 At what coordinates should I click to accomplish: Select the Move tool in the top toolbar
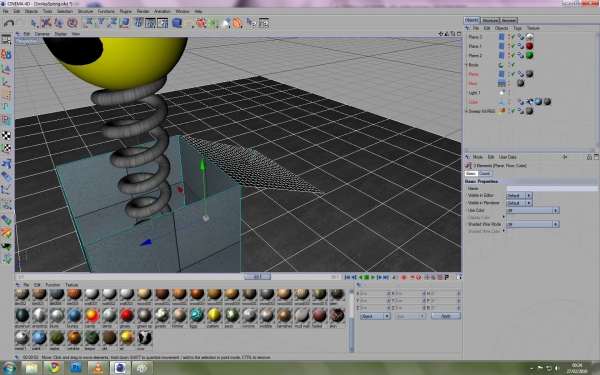[46, 23]
